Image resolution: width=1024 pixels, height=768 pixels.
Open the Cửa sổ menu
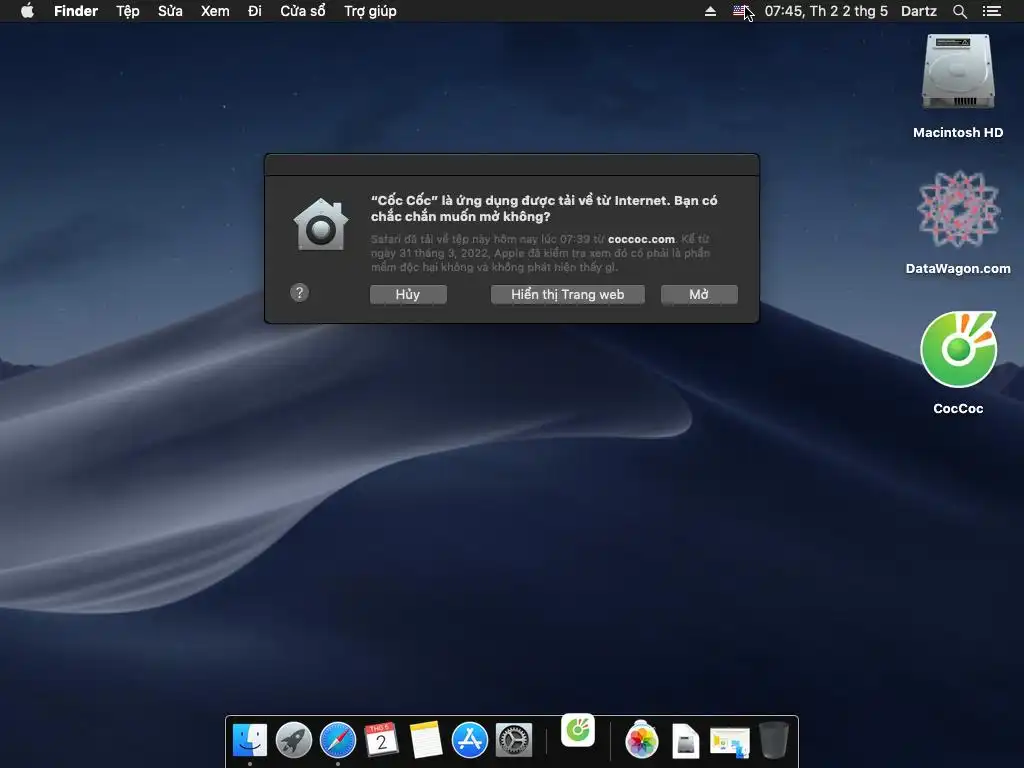pyautogui.click(x=302, y=11)
